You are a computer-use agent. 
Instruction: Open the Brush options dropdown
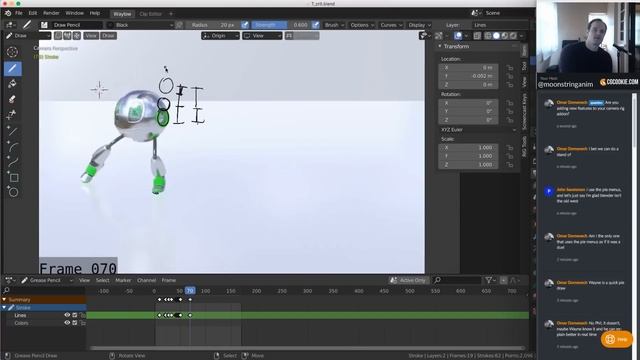[x=334, y=25]
